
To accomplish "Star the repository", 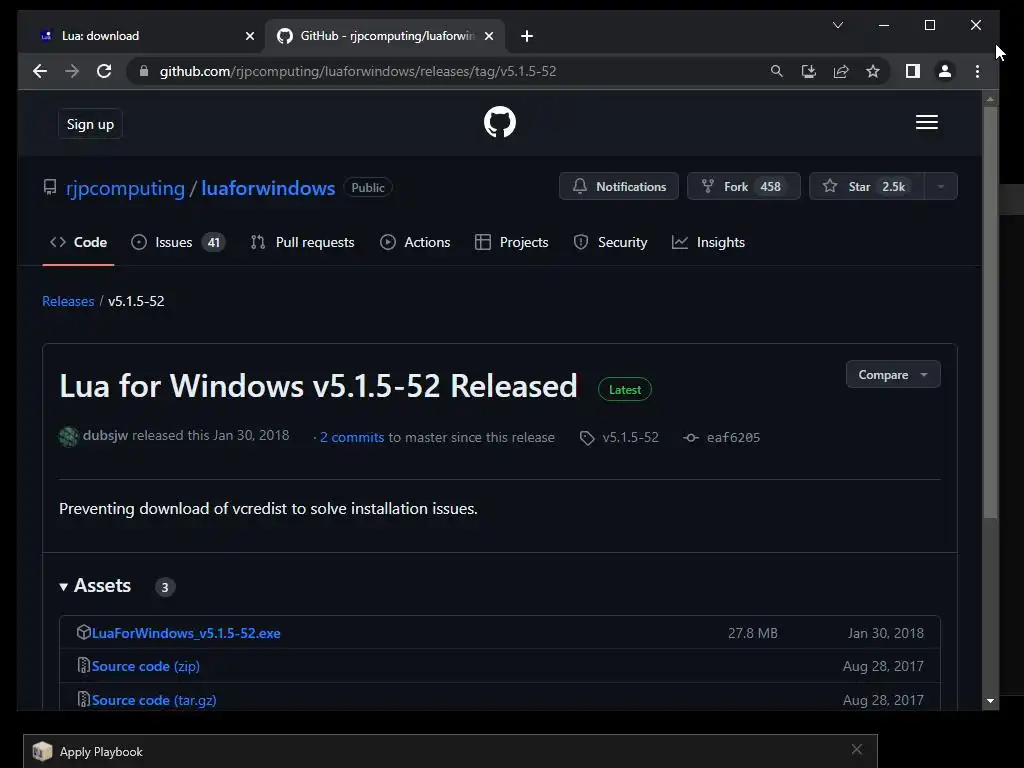I will pos(867,186).
